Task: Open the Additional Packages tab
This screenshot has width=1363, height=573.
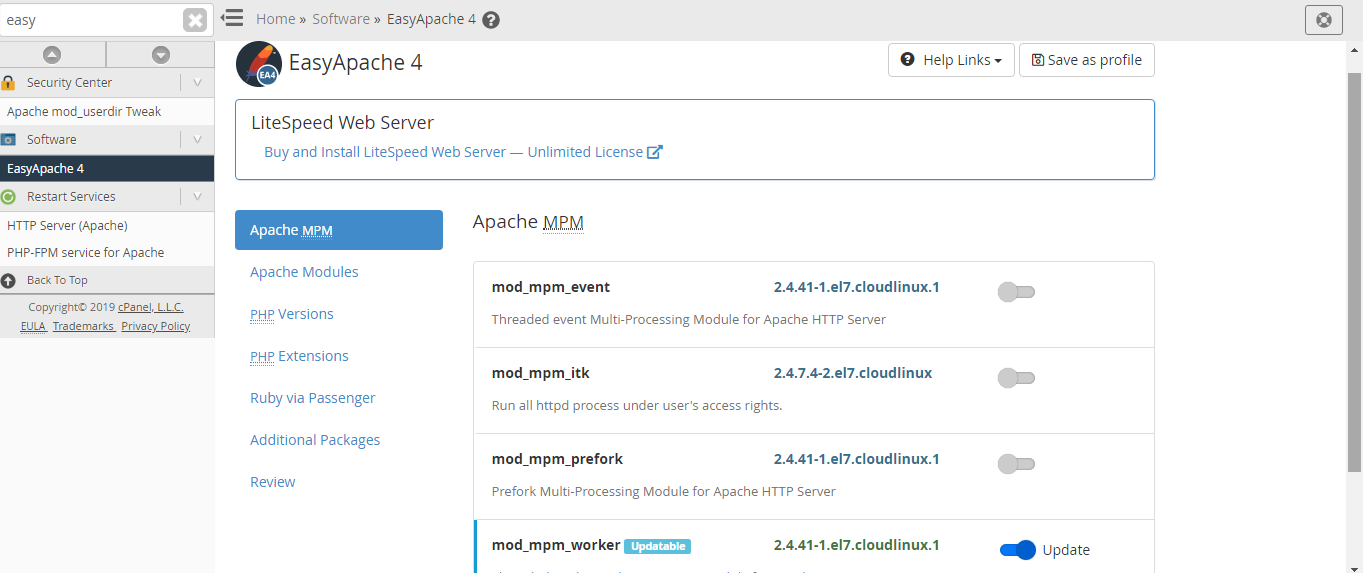Action: 315,440
